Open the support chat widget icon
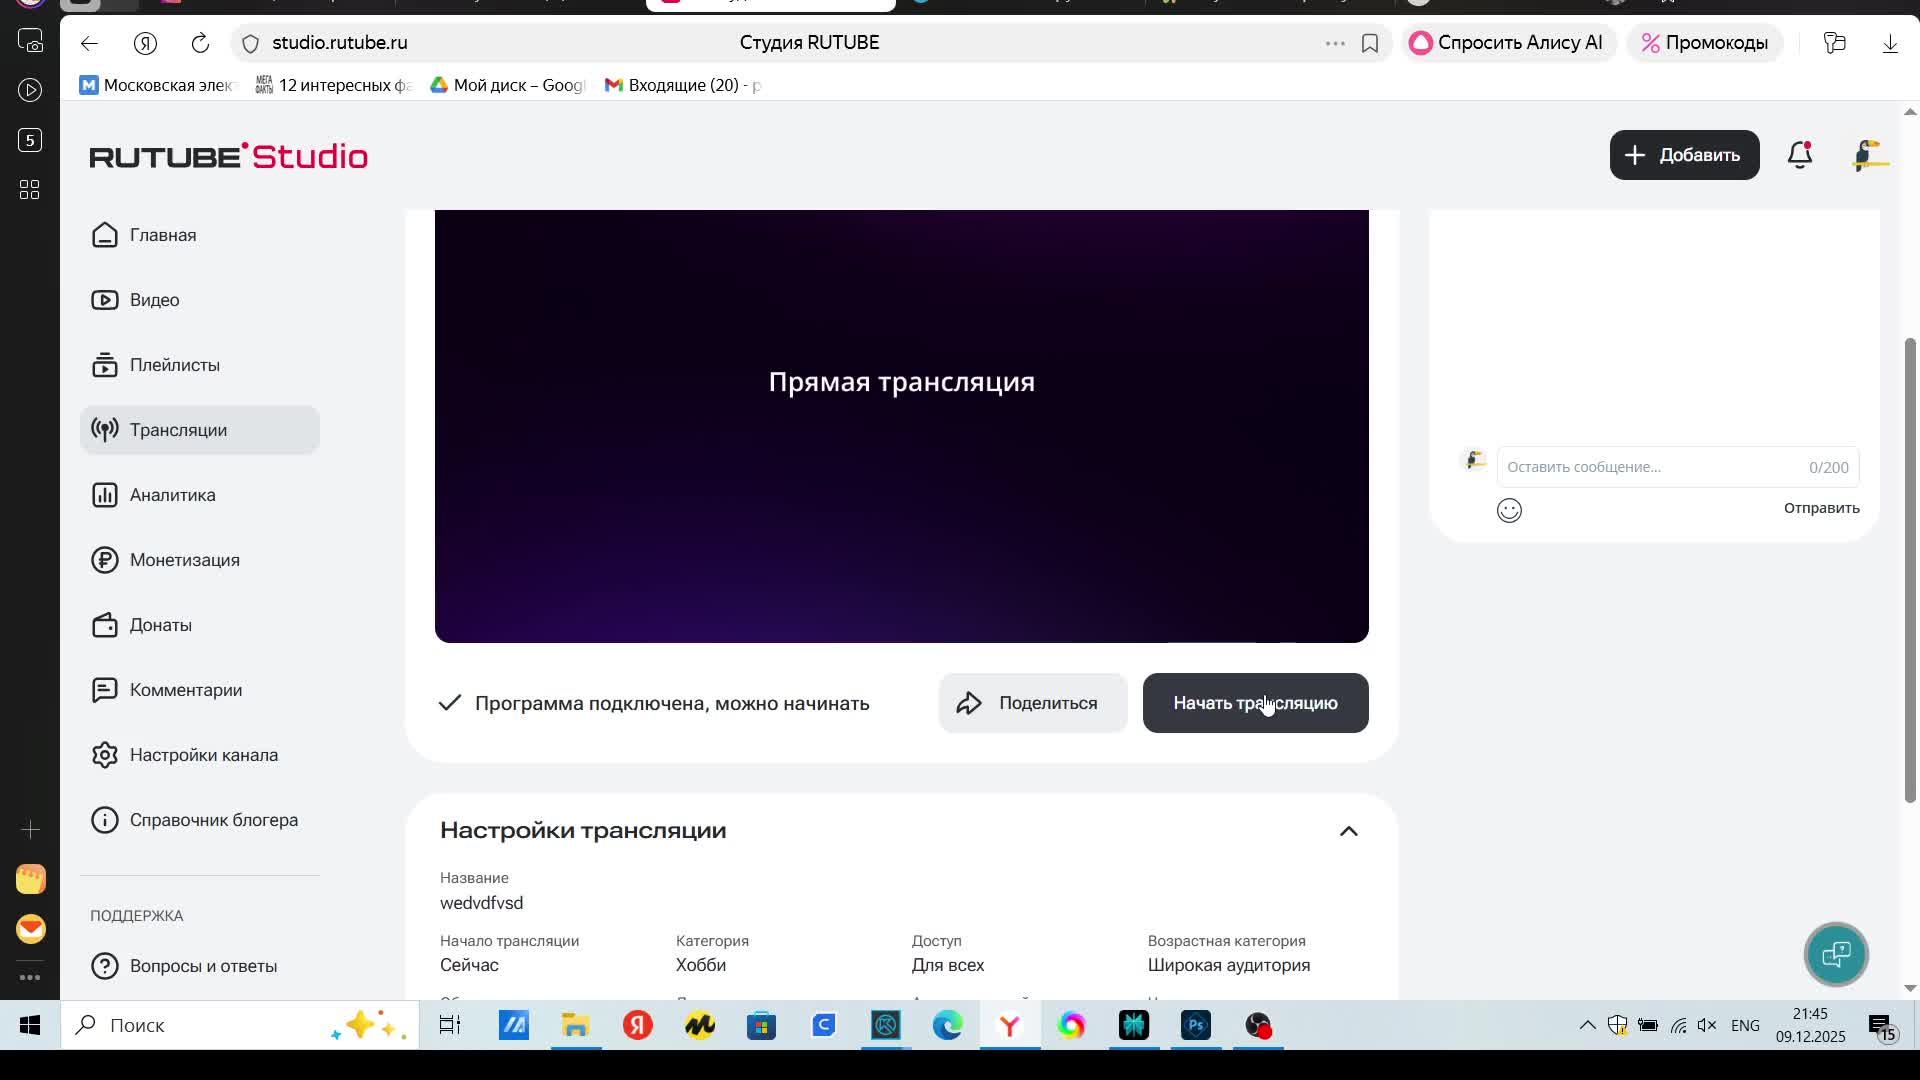Viewport: 1920px width, 1080px height. tap(1836, 954)
